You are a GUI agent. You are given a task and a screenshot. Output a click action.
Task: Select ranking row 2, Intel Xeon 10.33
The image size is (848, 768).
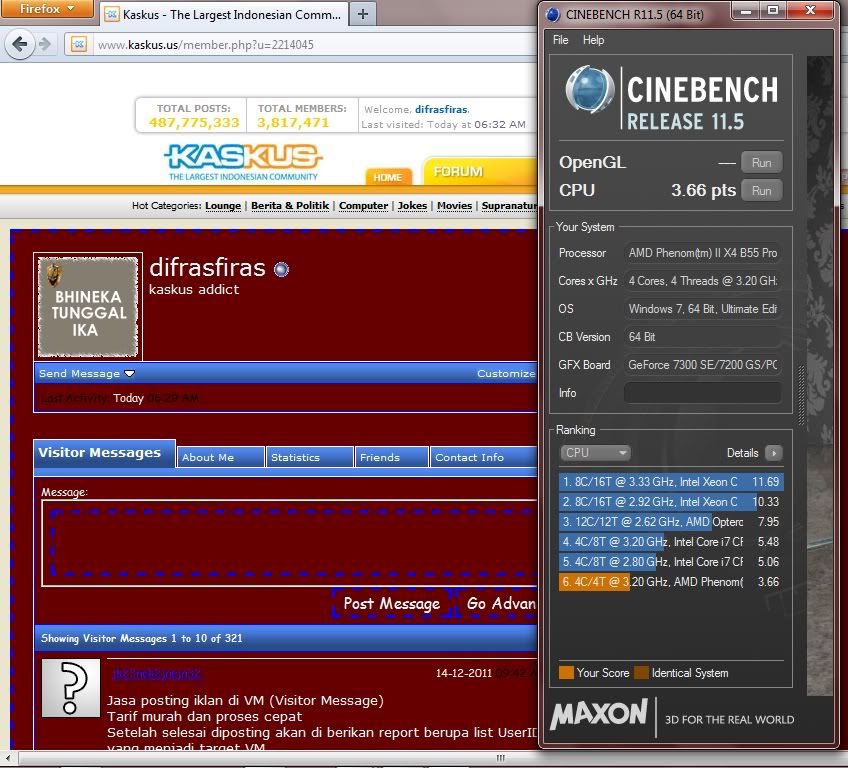pos(671,501)
